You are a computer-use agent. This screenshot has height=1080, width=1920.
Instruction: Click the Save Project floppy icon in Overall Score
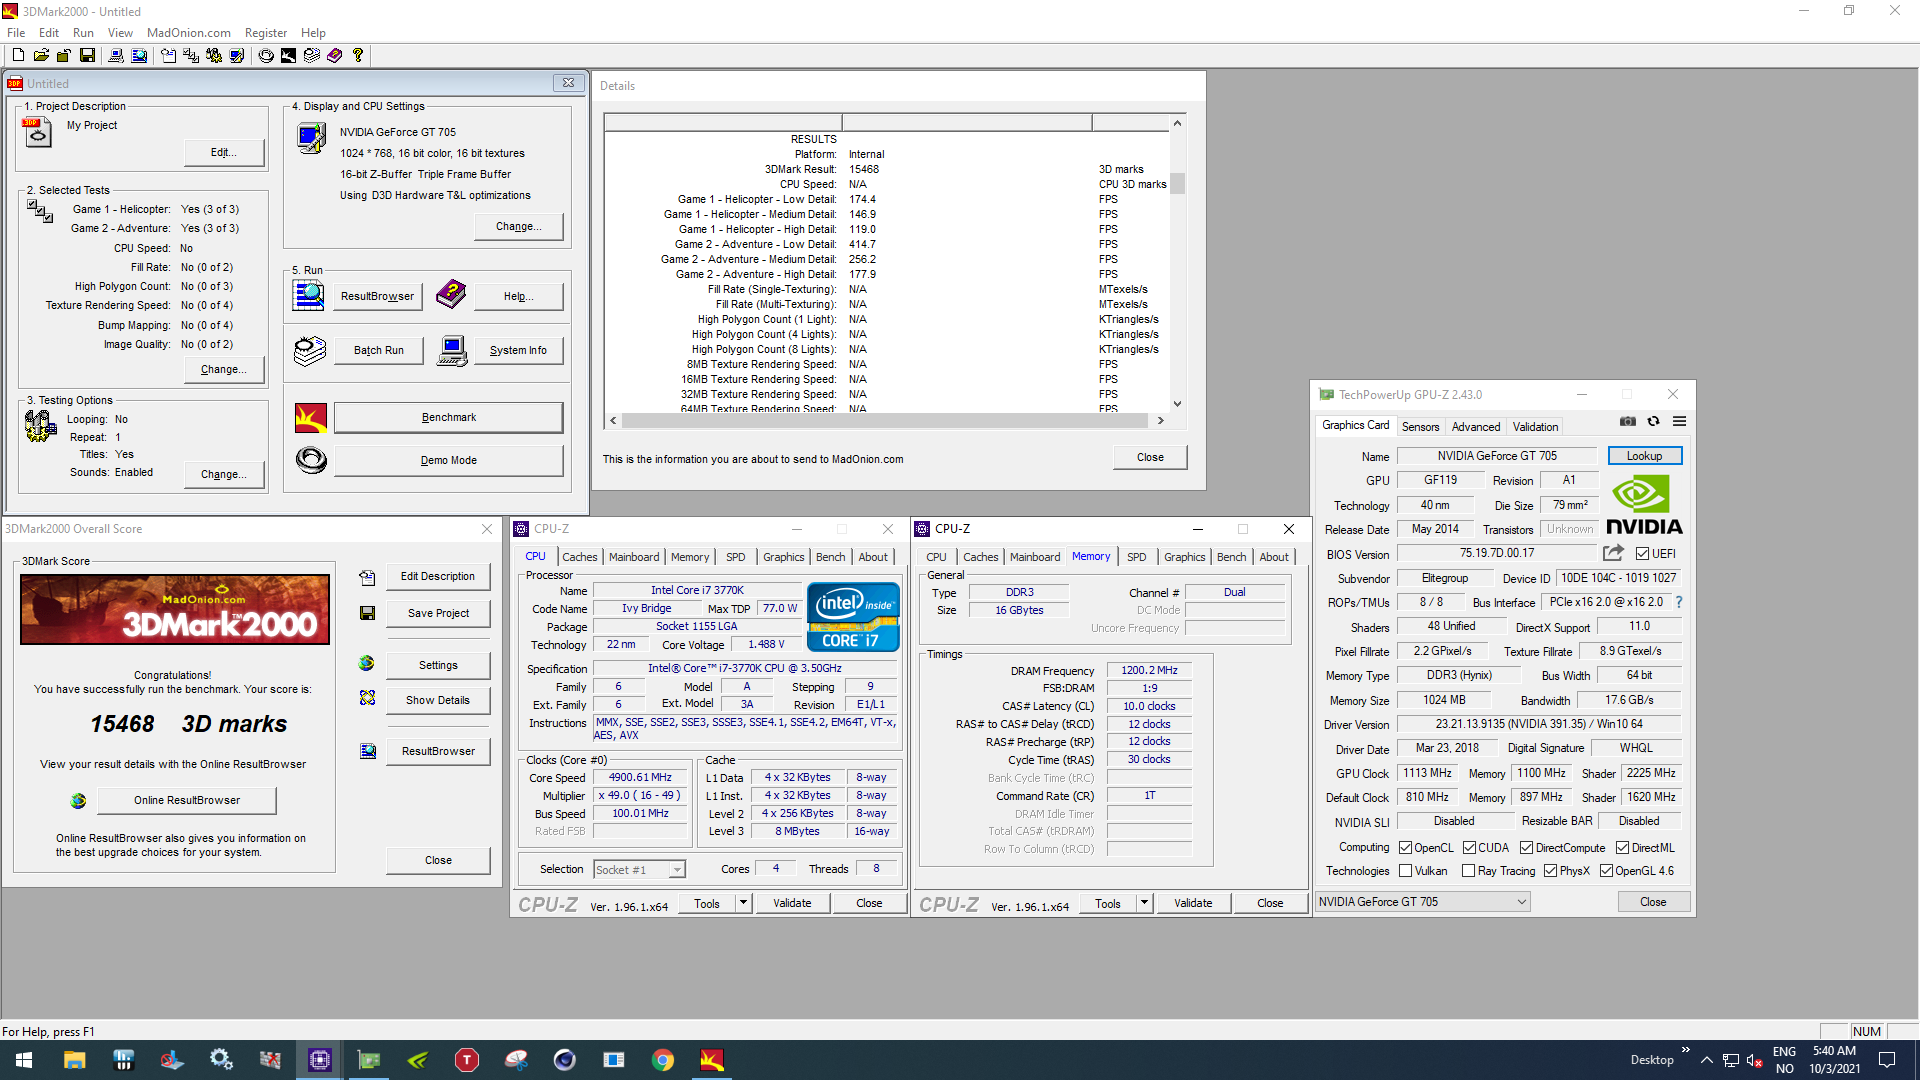click(367, 613)
